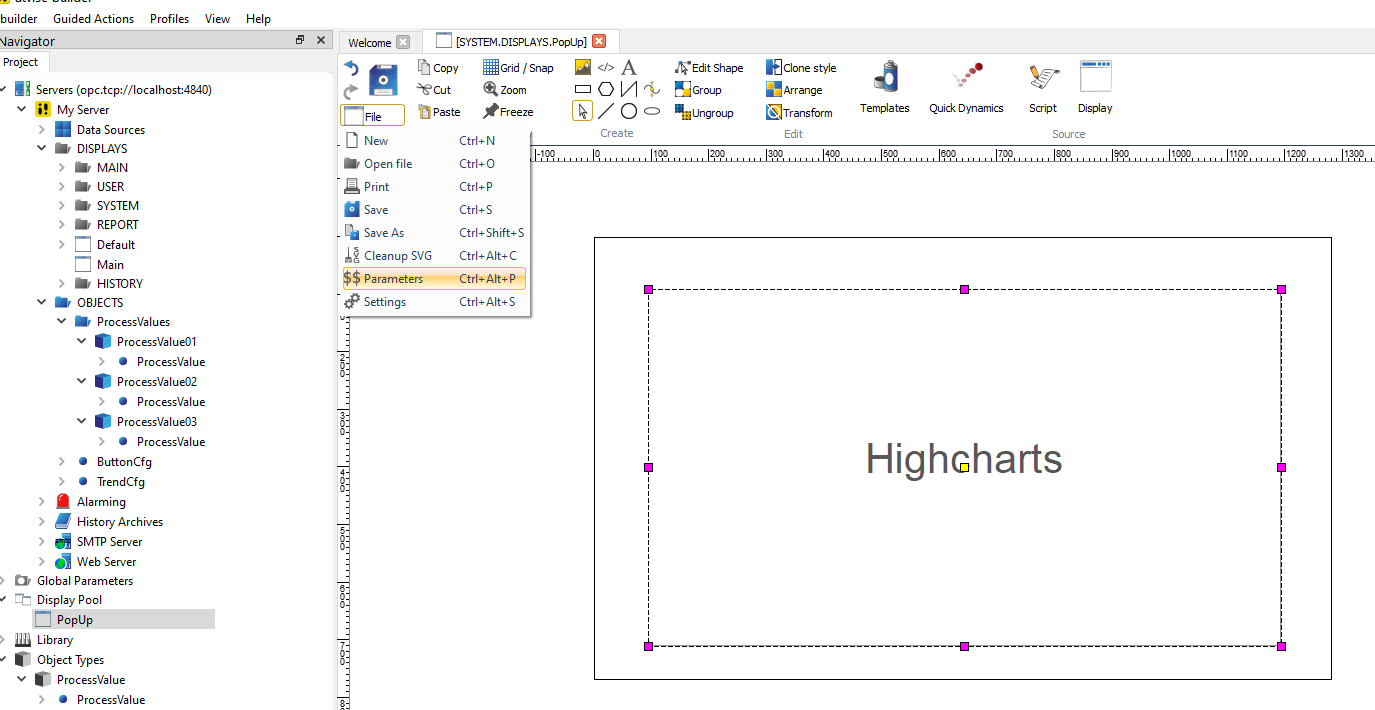Viewport: 1375px width, 710px height.
Task: Close the Welcome tab
Action: [x=403, y=42]
